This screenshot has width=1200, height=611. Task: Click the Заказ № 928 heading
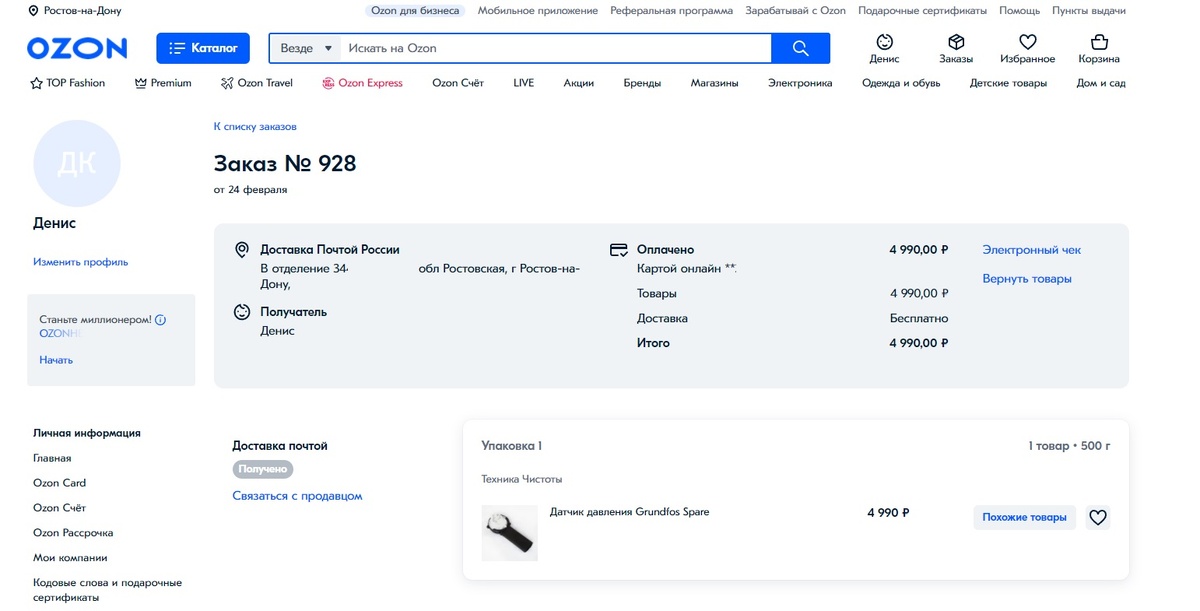tap(285, 163)
